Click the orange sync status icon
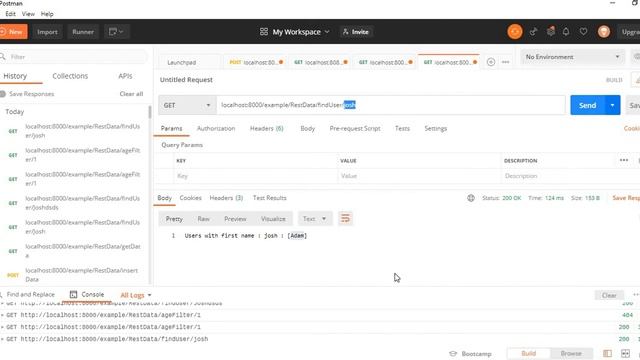 click(x=515, y=31)
